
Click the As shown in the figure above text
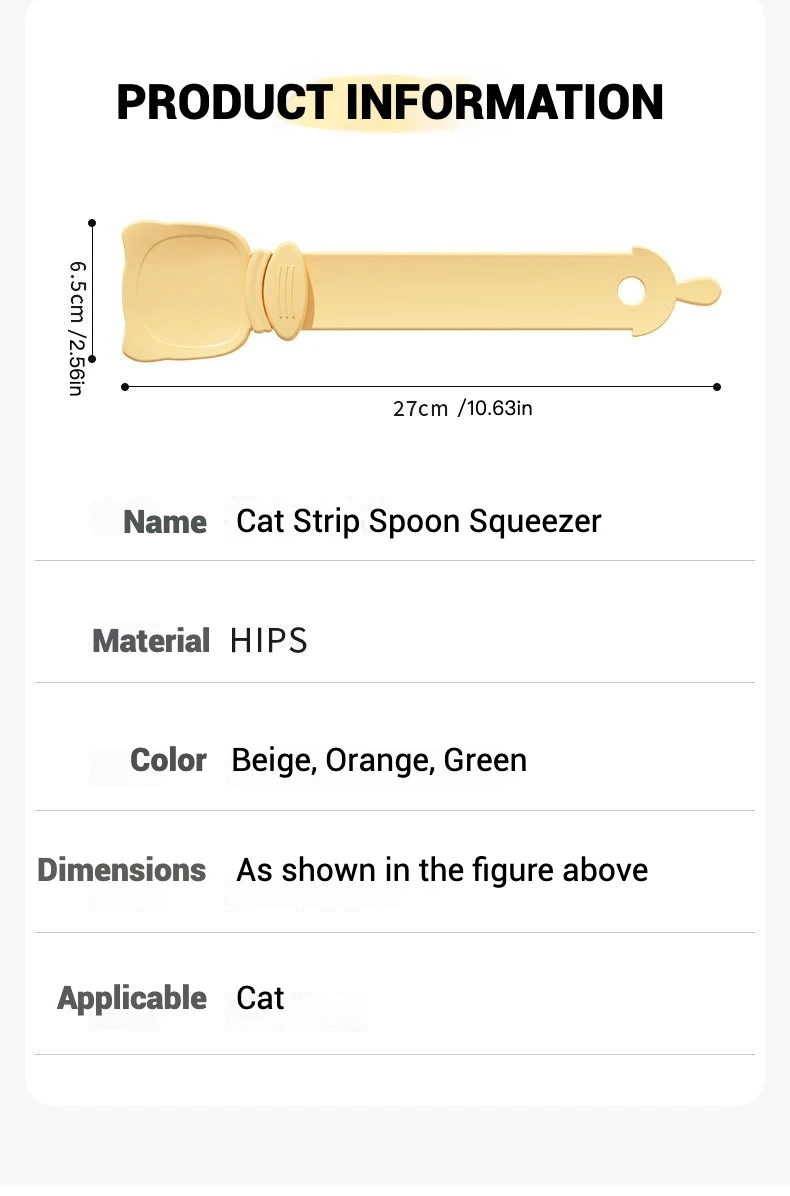[442, 870]
